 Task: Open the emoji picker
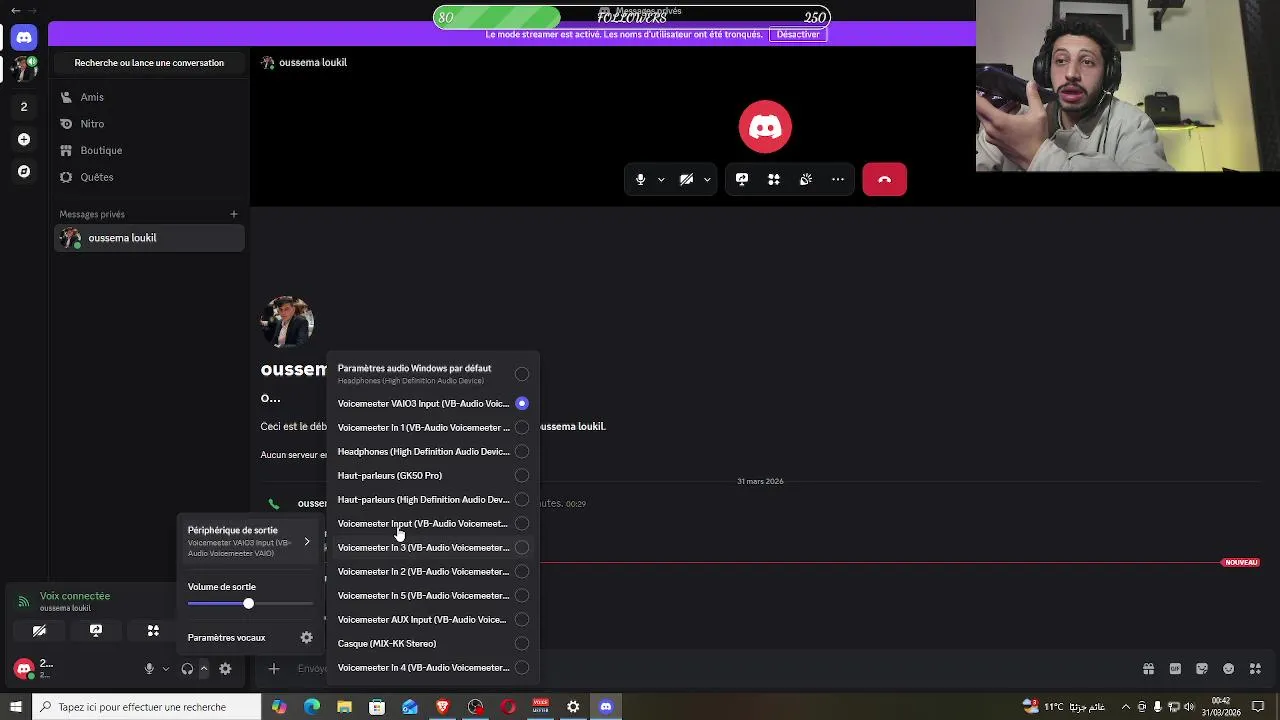click(x=1229, y=669)
